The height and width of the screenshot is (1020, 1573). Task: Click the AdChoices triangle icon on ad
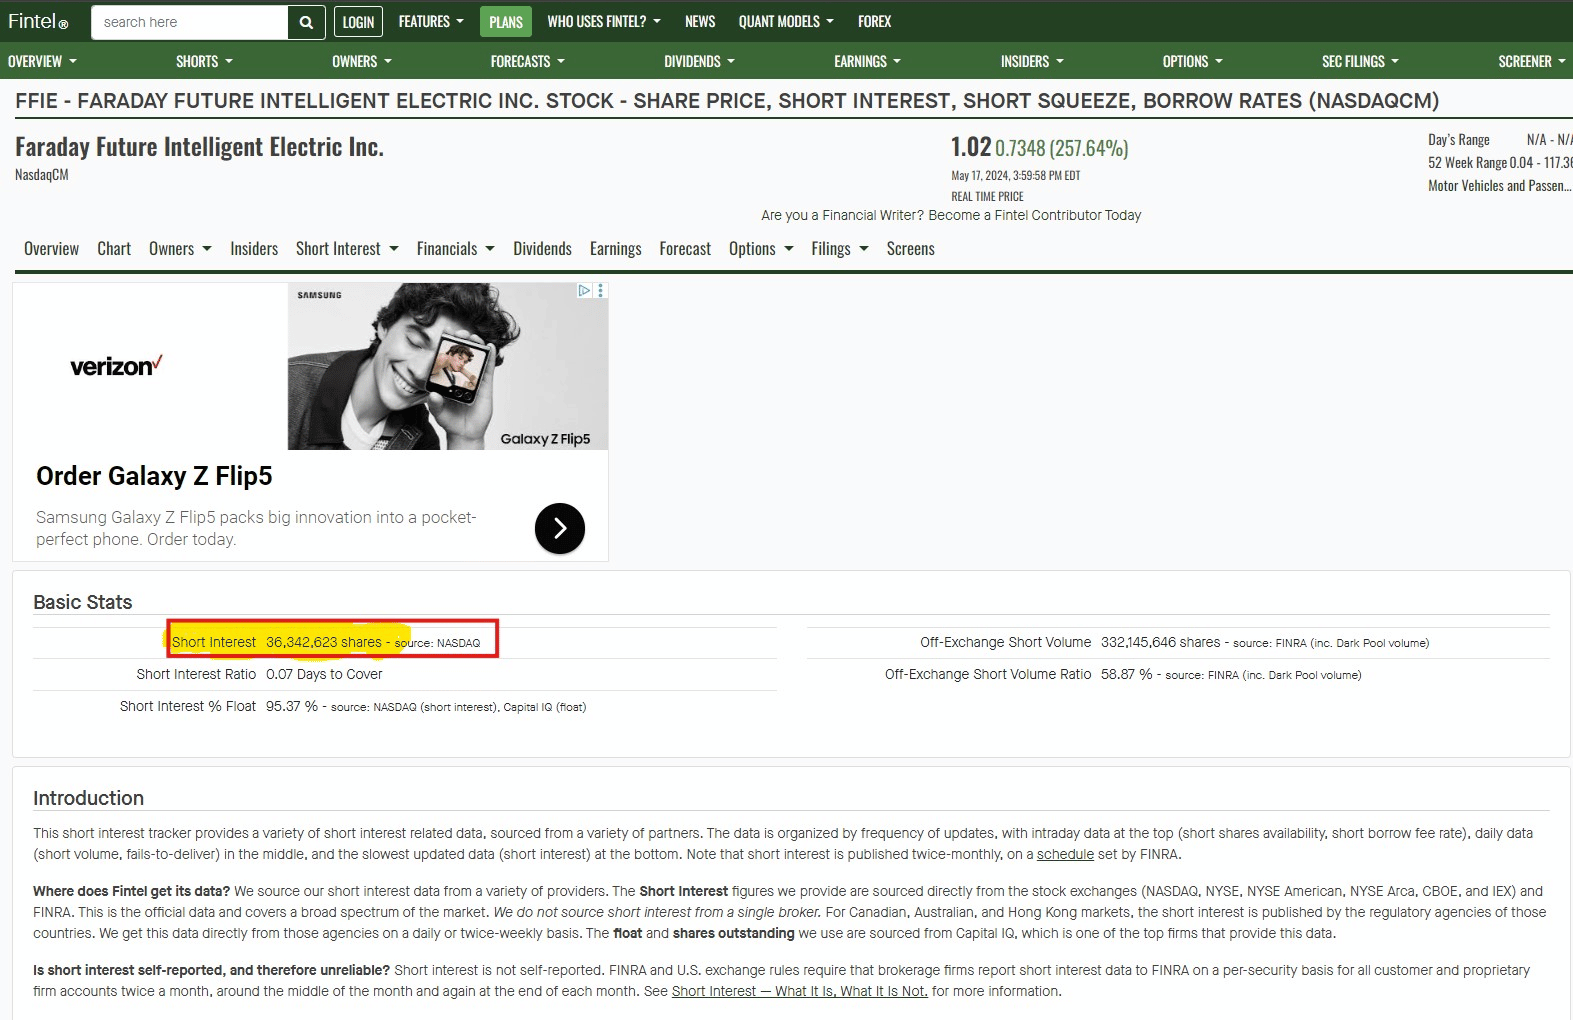click(x=585, y=291)
